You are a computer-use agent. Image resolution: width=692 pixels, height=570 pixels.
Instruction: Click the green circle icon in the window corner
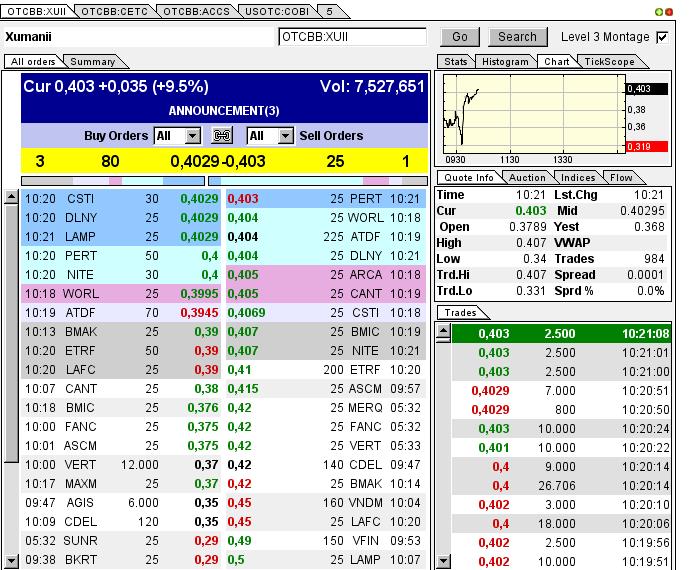[659, 12]
